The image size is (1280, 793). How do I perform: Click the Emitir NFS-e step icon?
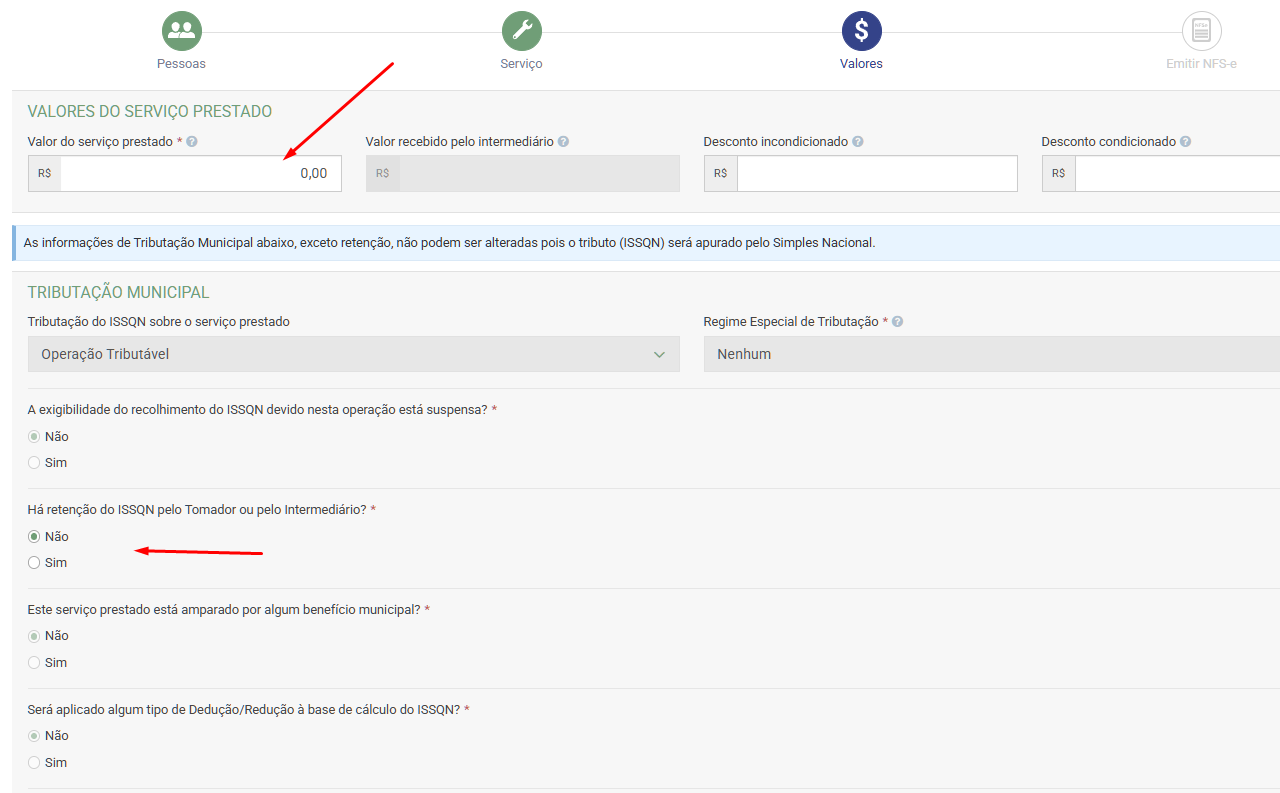click(1201, 31)
